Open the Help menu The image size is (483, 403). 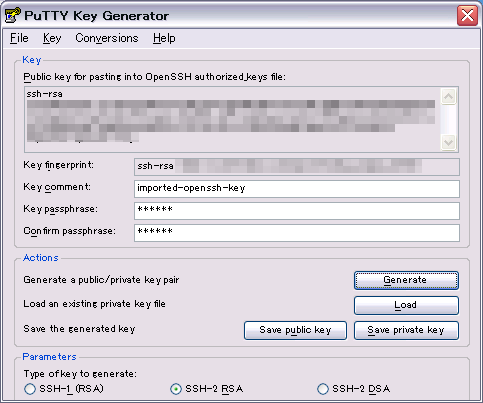pos(164,38)
